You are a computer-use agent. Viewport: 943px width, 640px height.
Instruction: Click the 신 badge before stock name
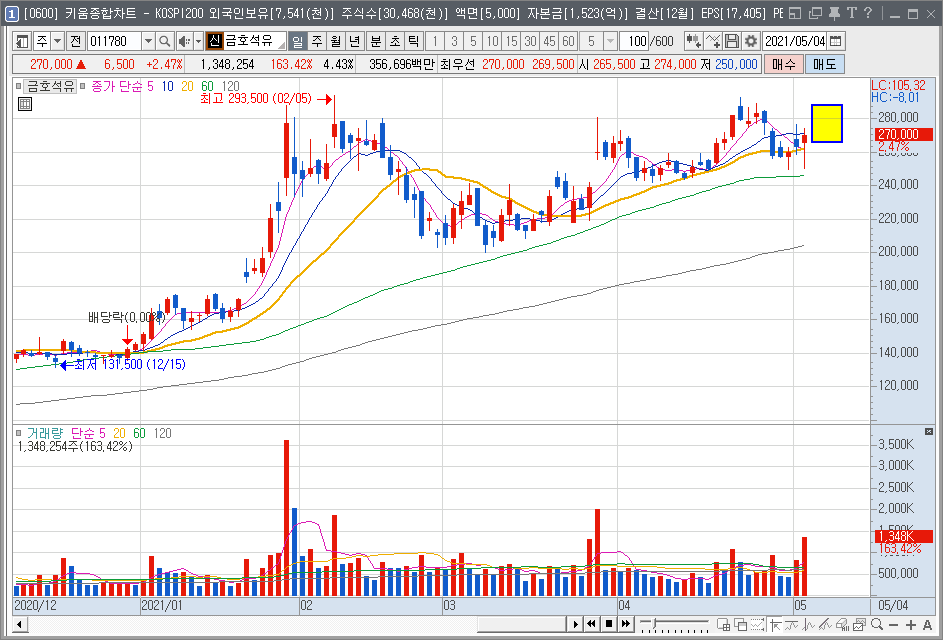pos(215,42)
